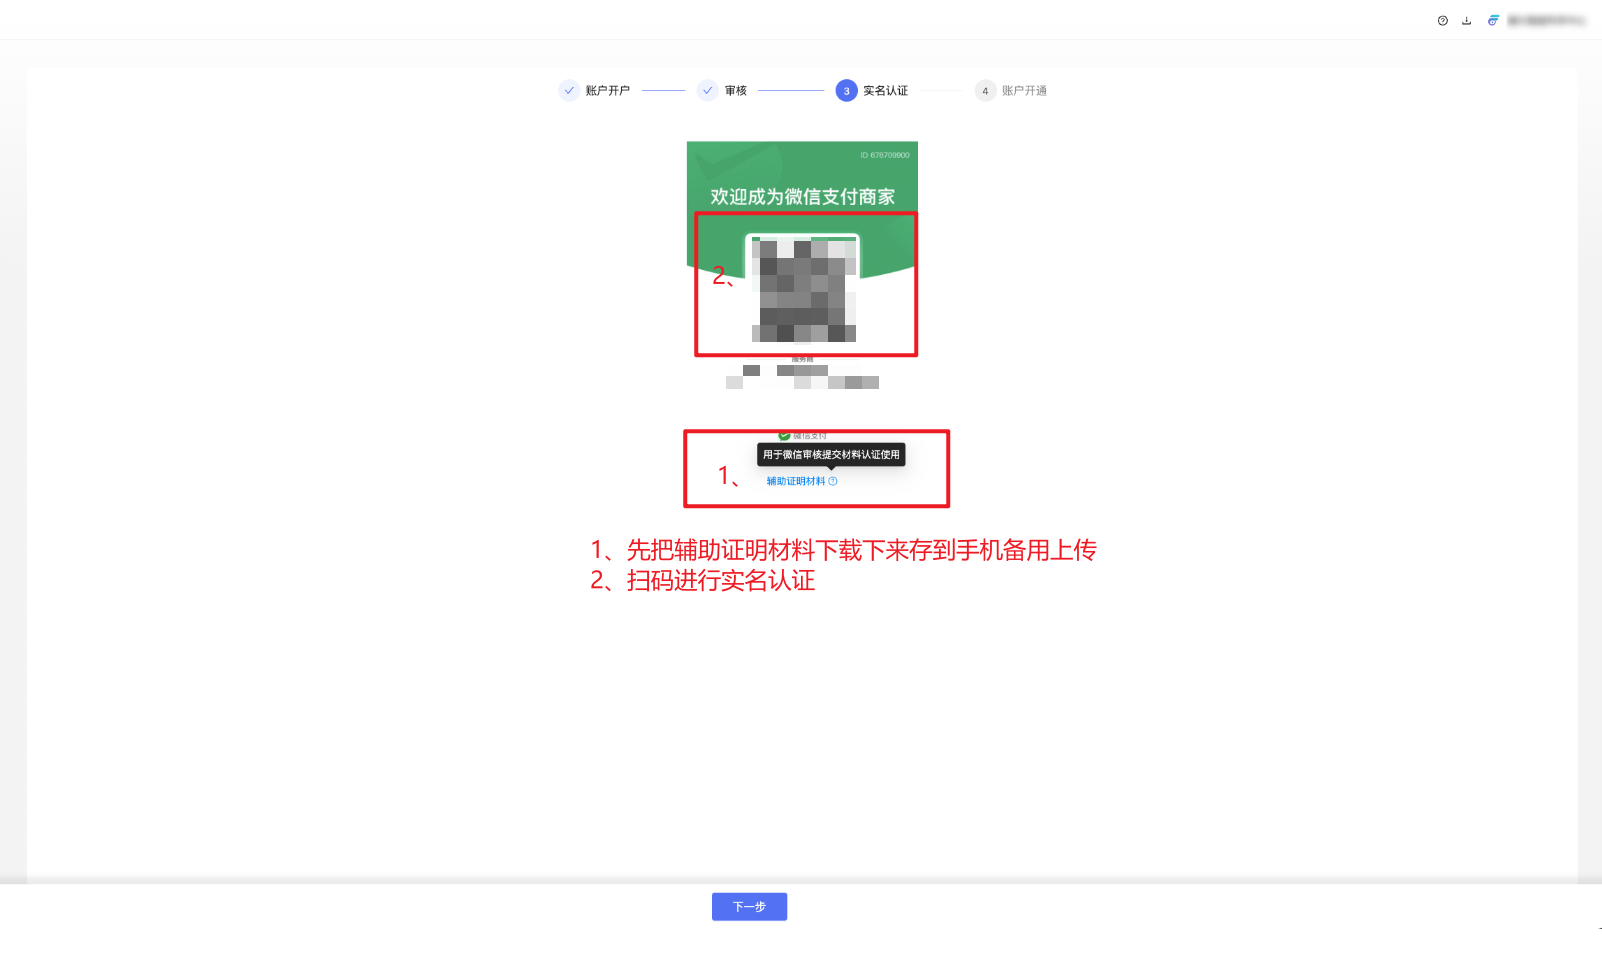Click the info icon beside 辅助证明材料
Viewport: 1602px width, 961px height.
(x=833, y=481)
